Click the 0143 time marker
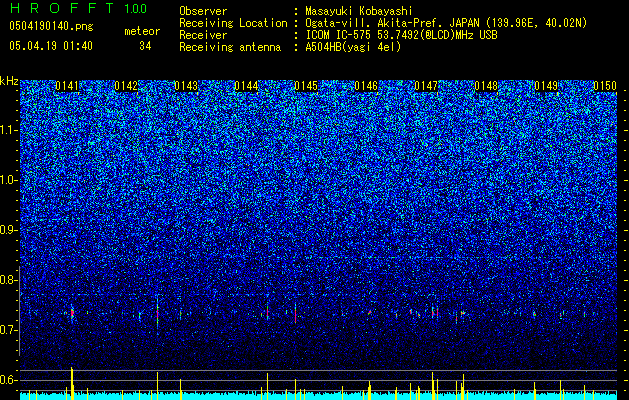Image resolution: width=629 pixels, height=400 pixels. pos(186,86)
